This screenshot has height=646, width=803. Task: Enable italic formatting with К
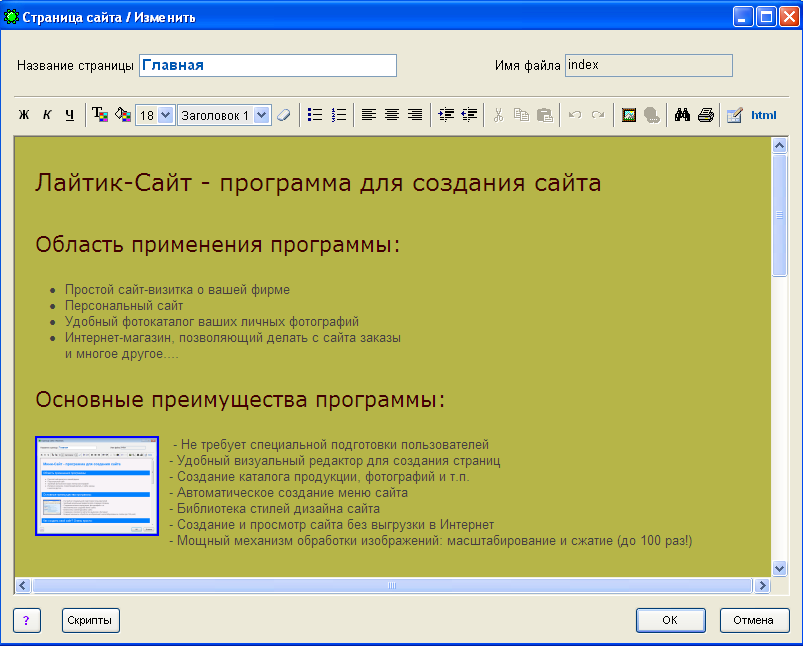46,114
